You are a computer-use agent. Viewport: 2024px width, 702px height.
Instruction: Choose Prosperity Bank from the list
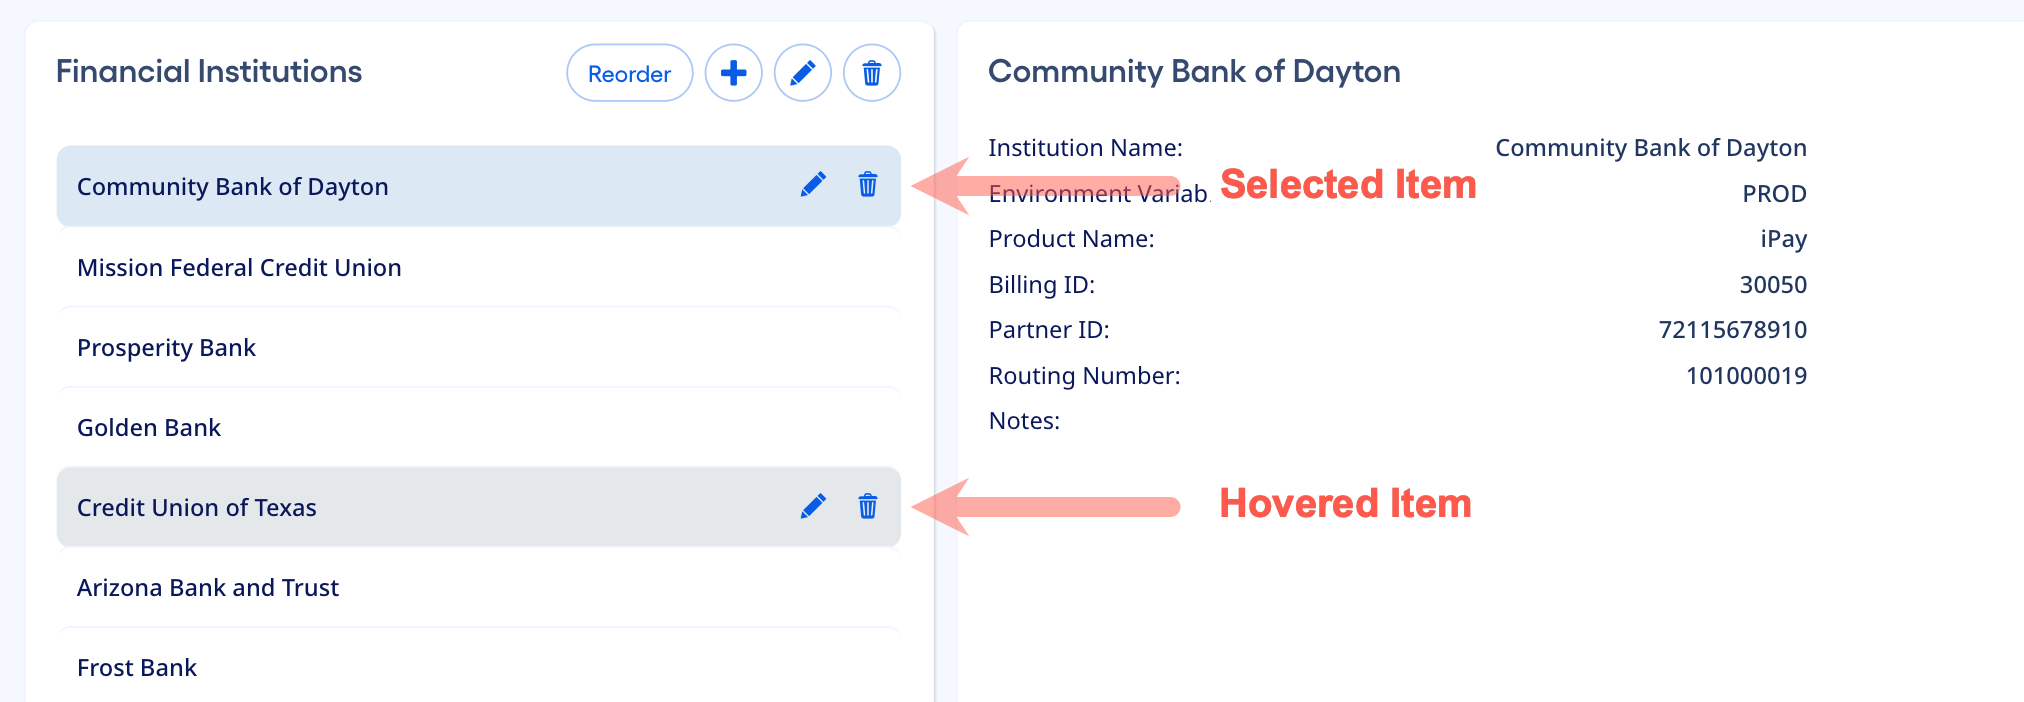coord(166,348)
